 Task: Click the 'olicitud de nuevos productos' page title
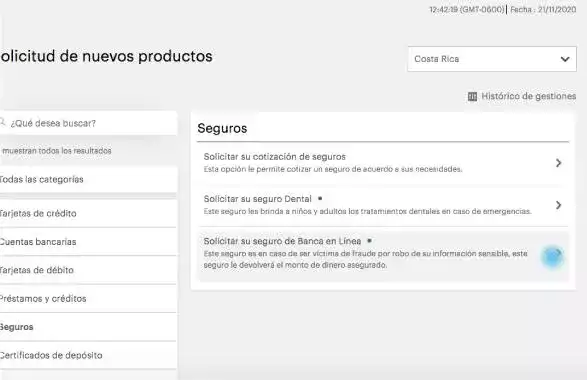point(106,56)
